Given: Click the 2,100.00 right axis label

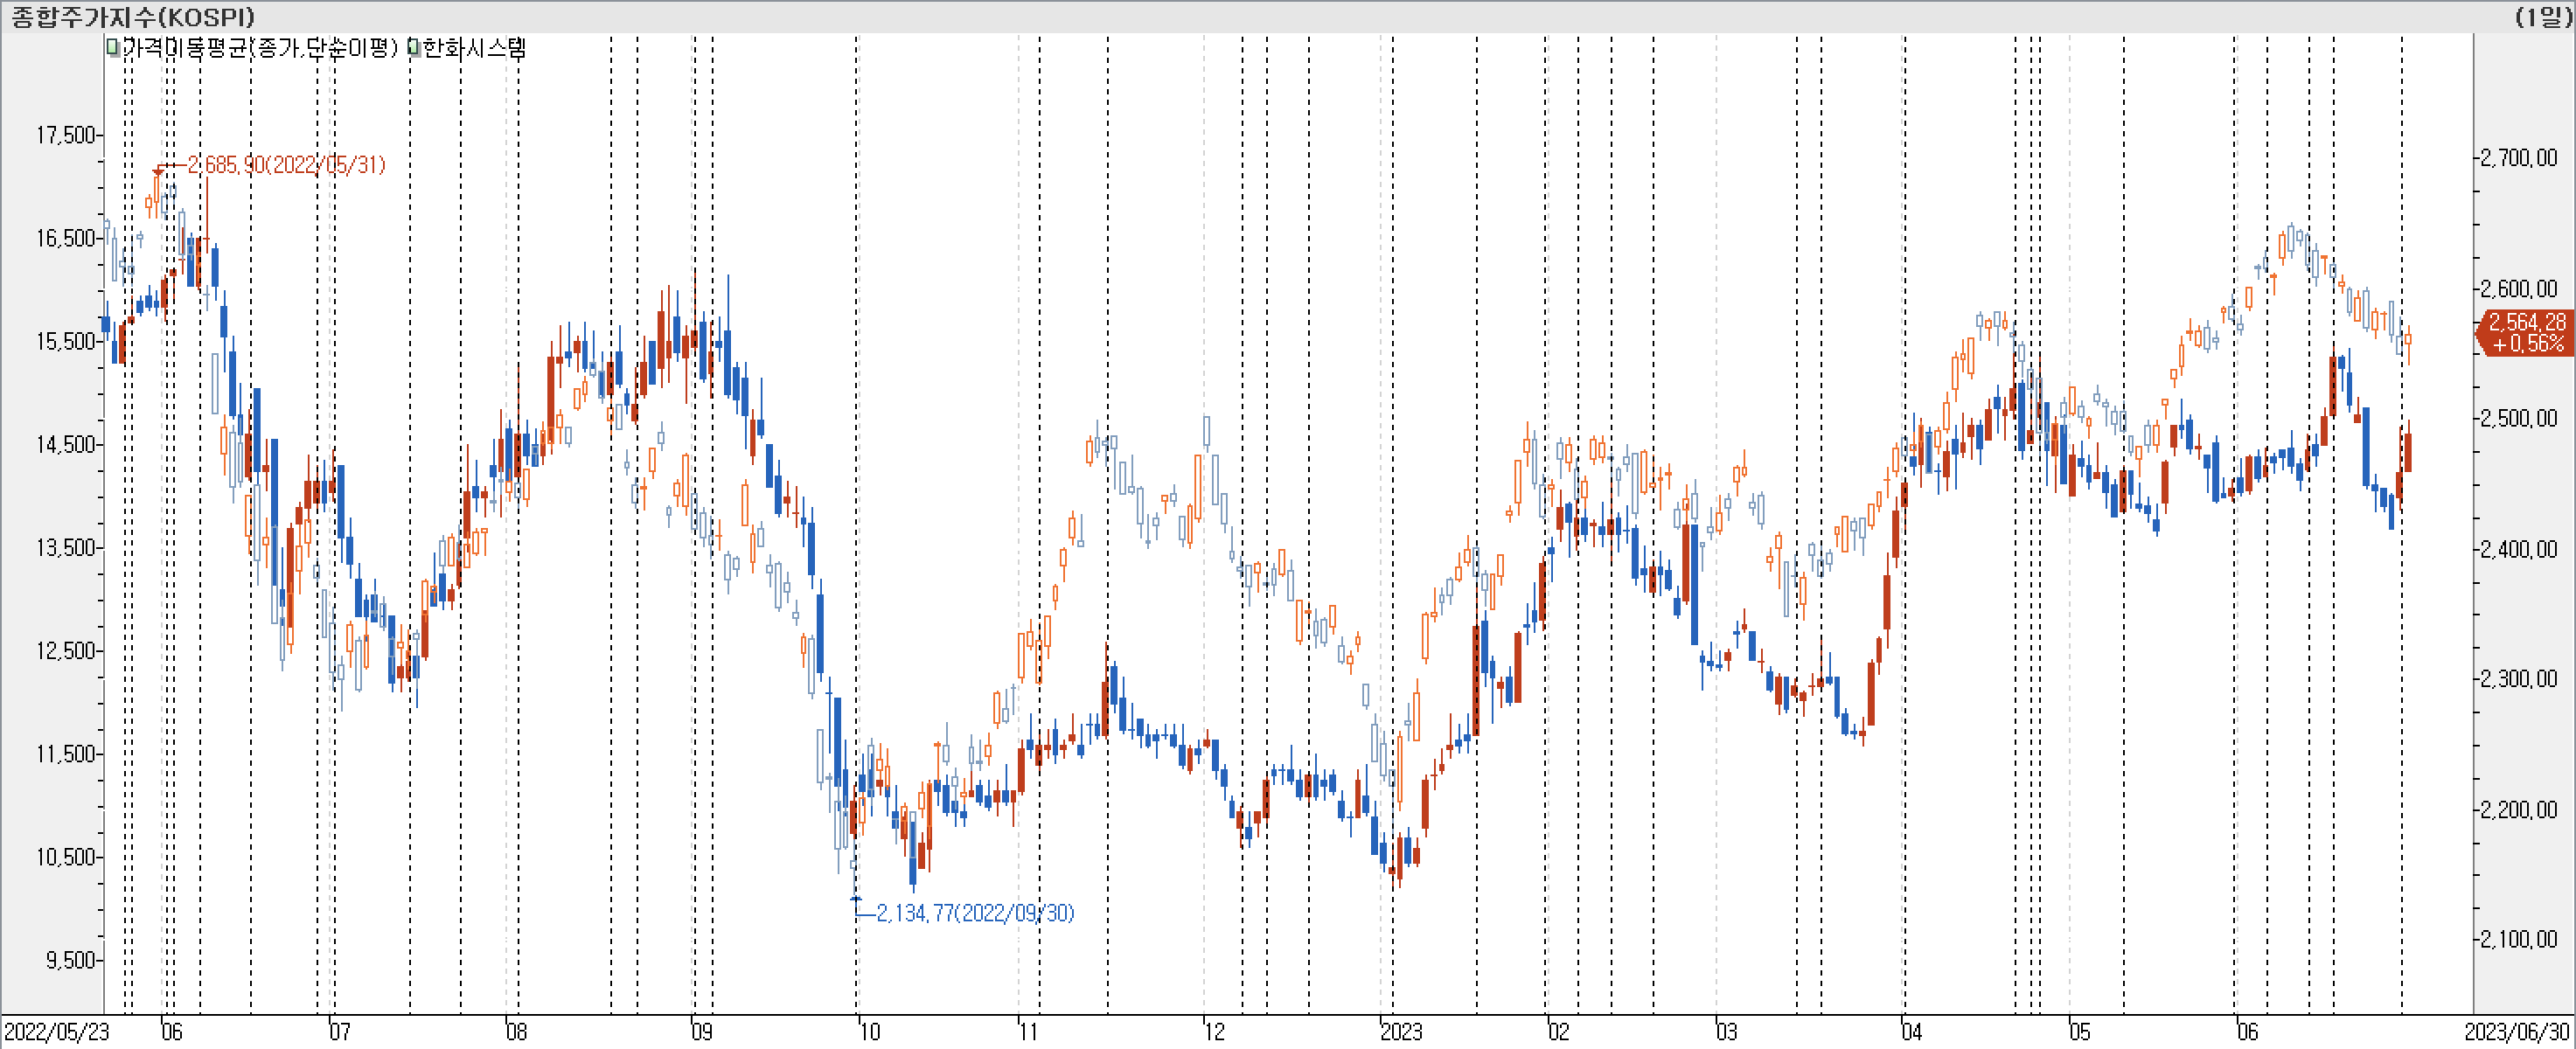Looking at the screenshot, I should (x=2519, y=939).
